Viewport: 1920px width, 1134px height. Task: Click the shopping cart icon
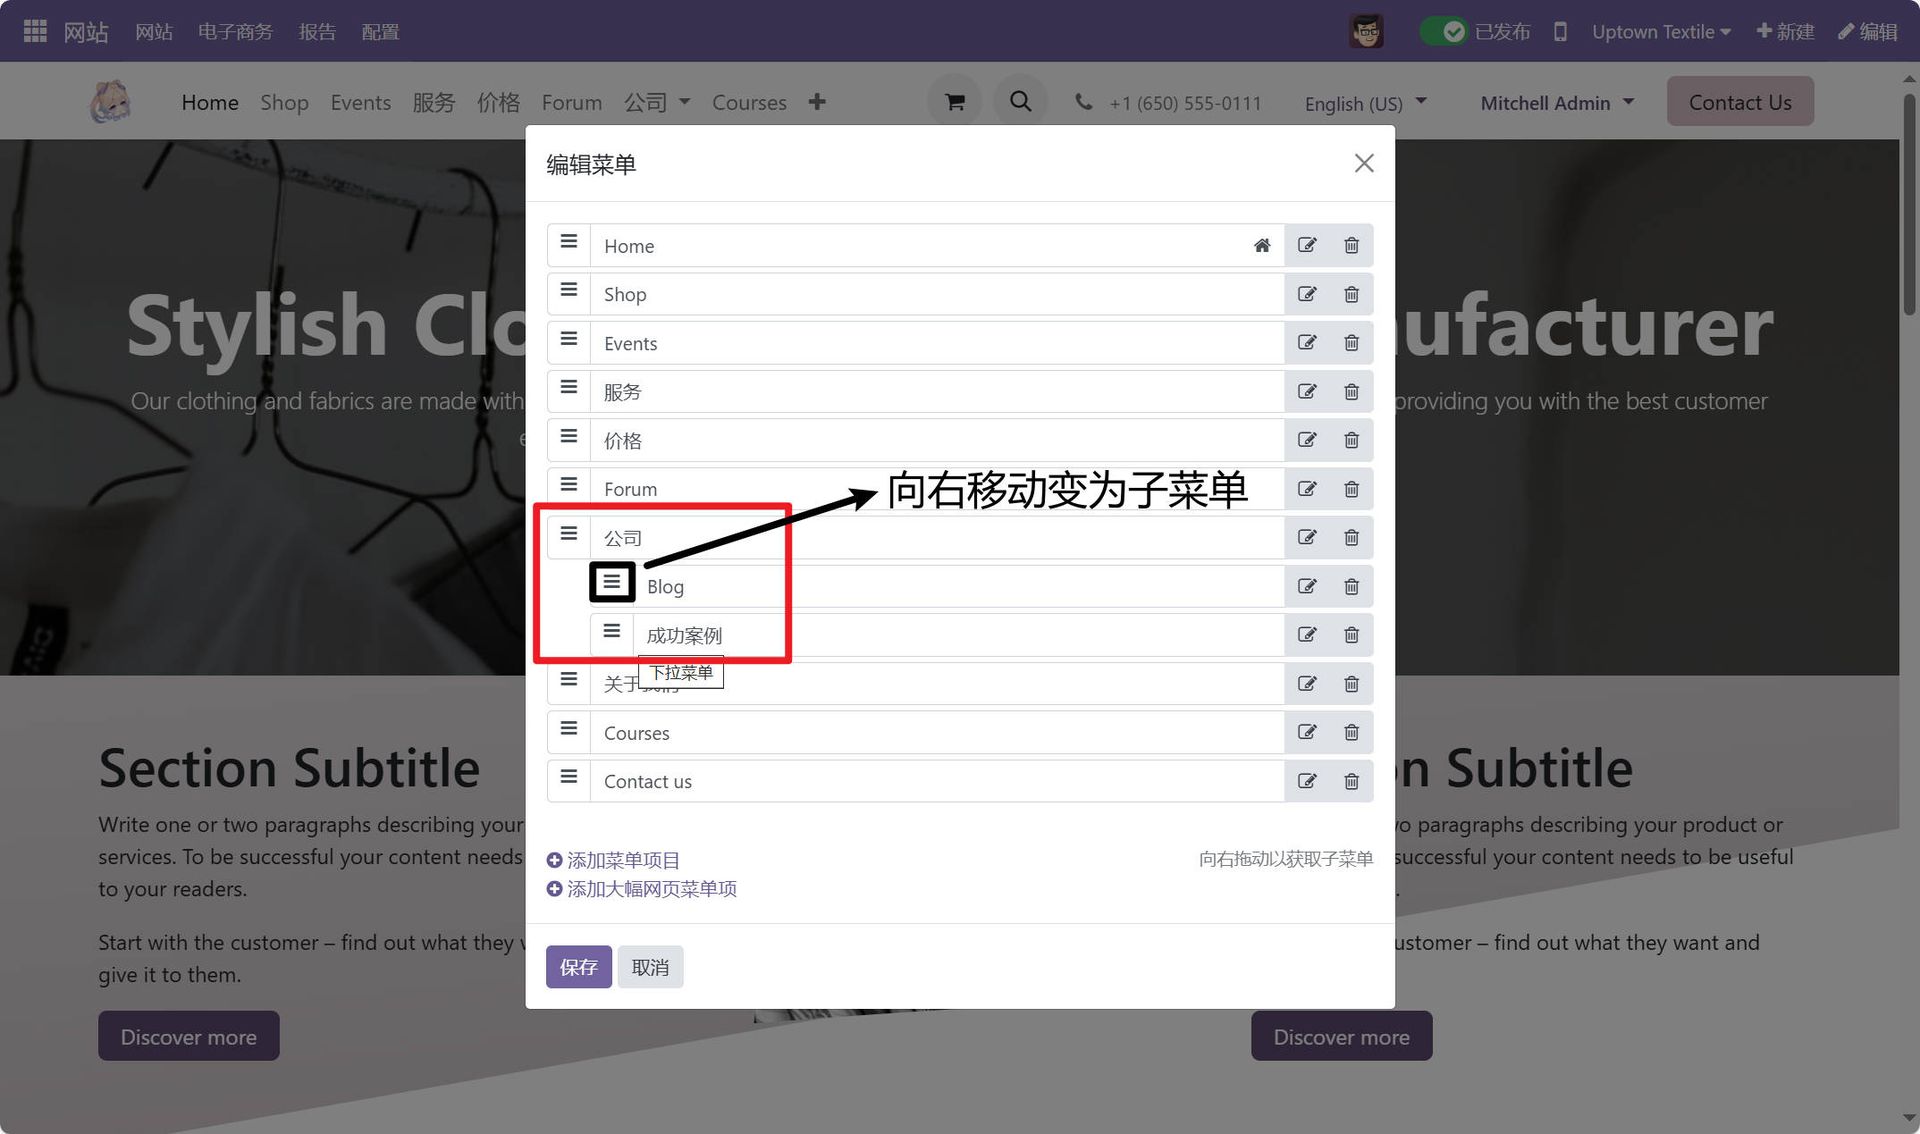(x=955, y=102)
